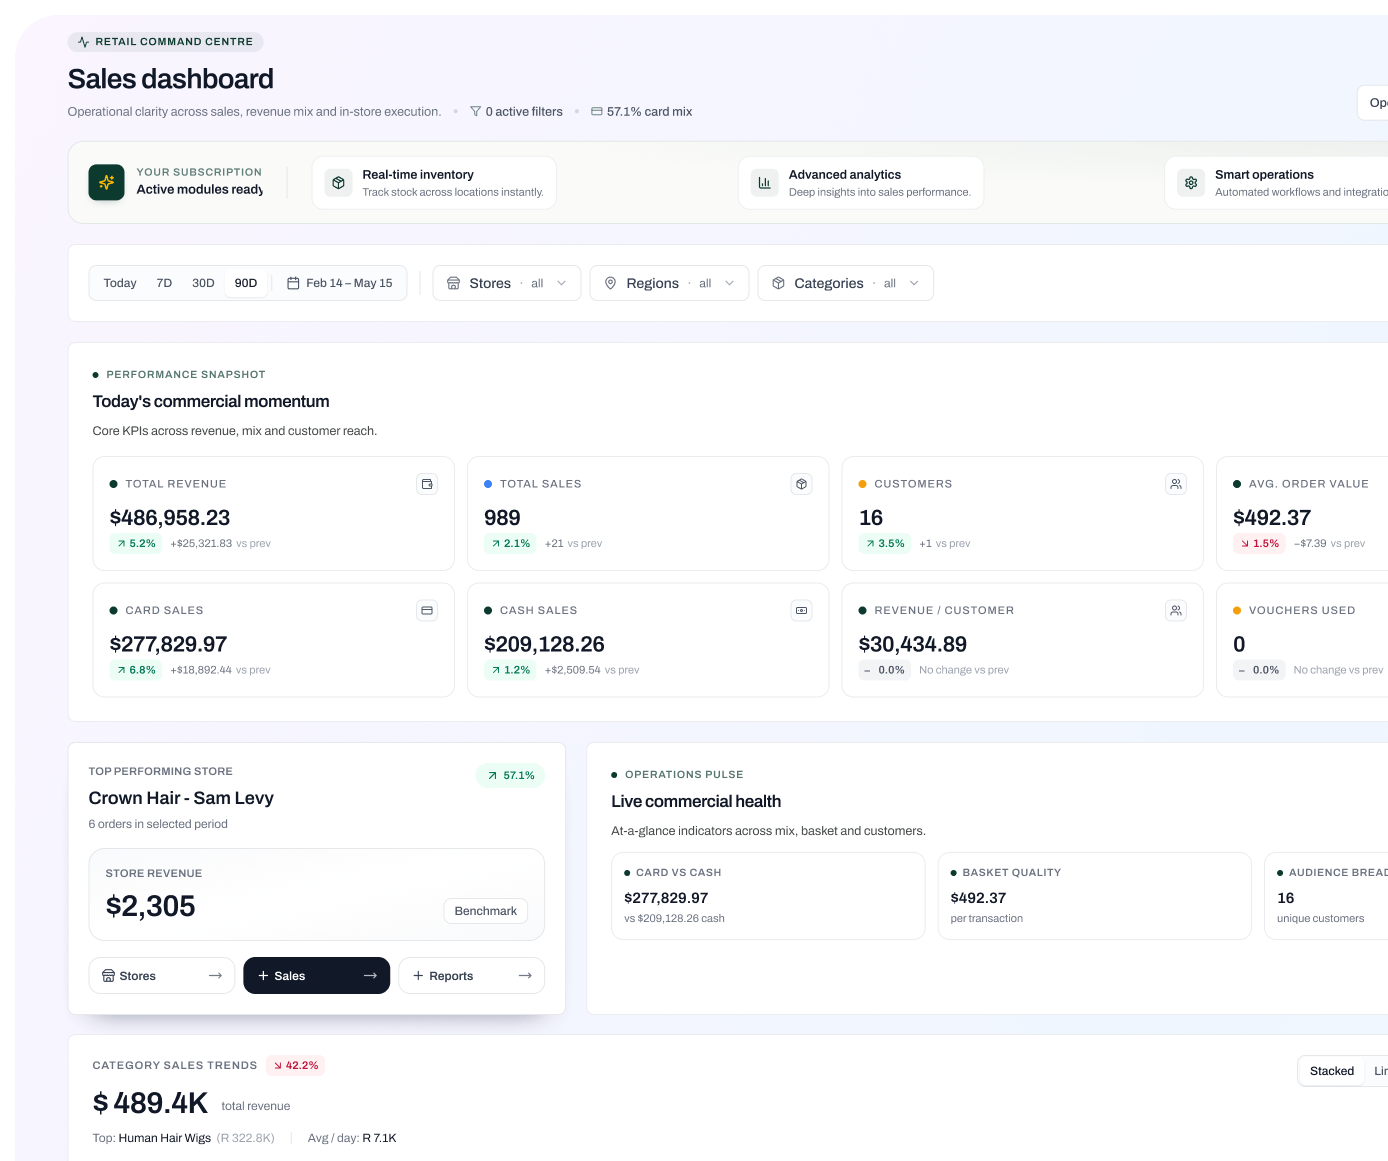Open the Real-time inventory module card
Image resolution: width=1388 pixels, height=1161 pixels.
click(434, 183)
